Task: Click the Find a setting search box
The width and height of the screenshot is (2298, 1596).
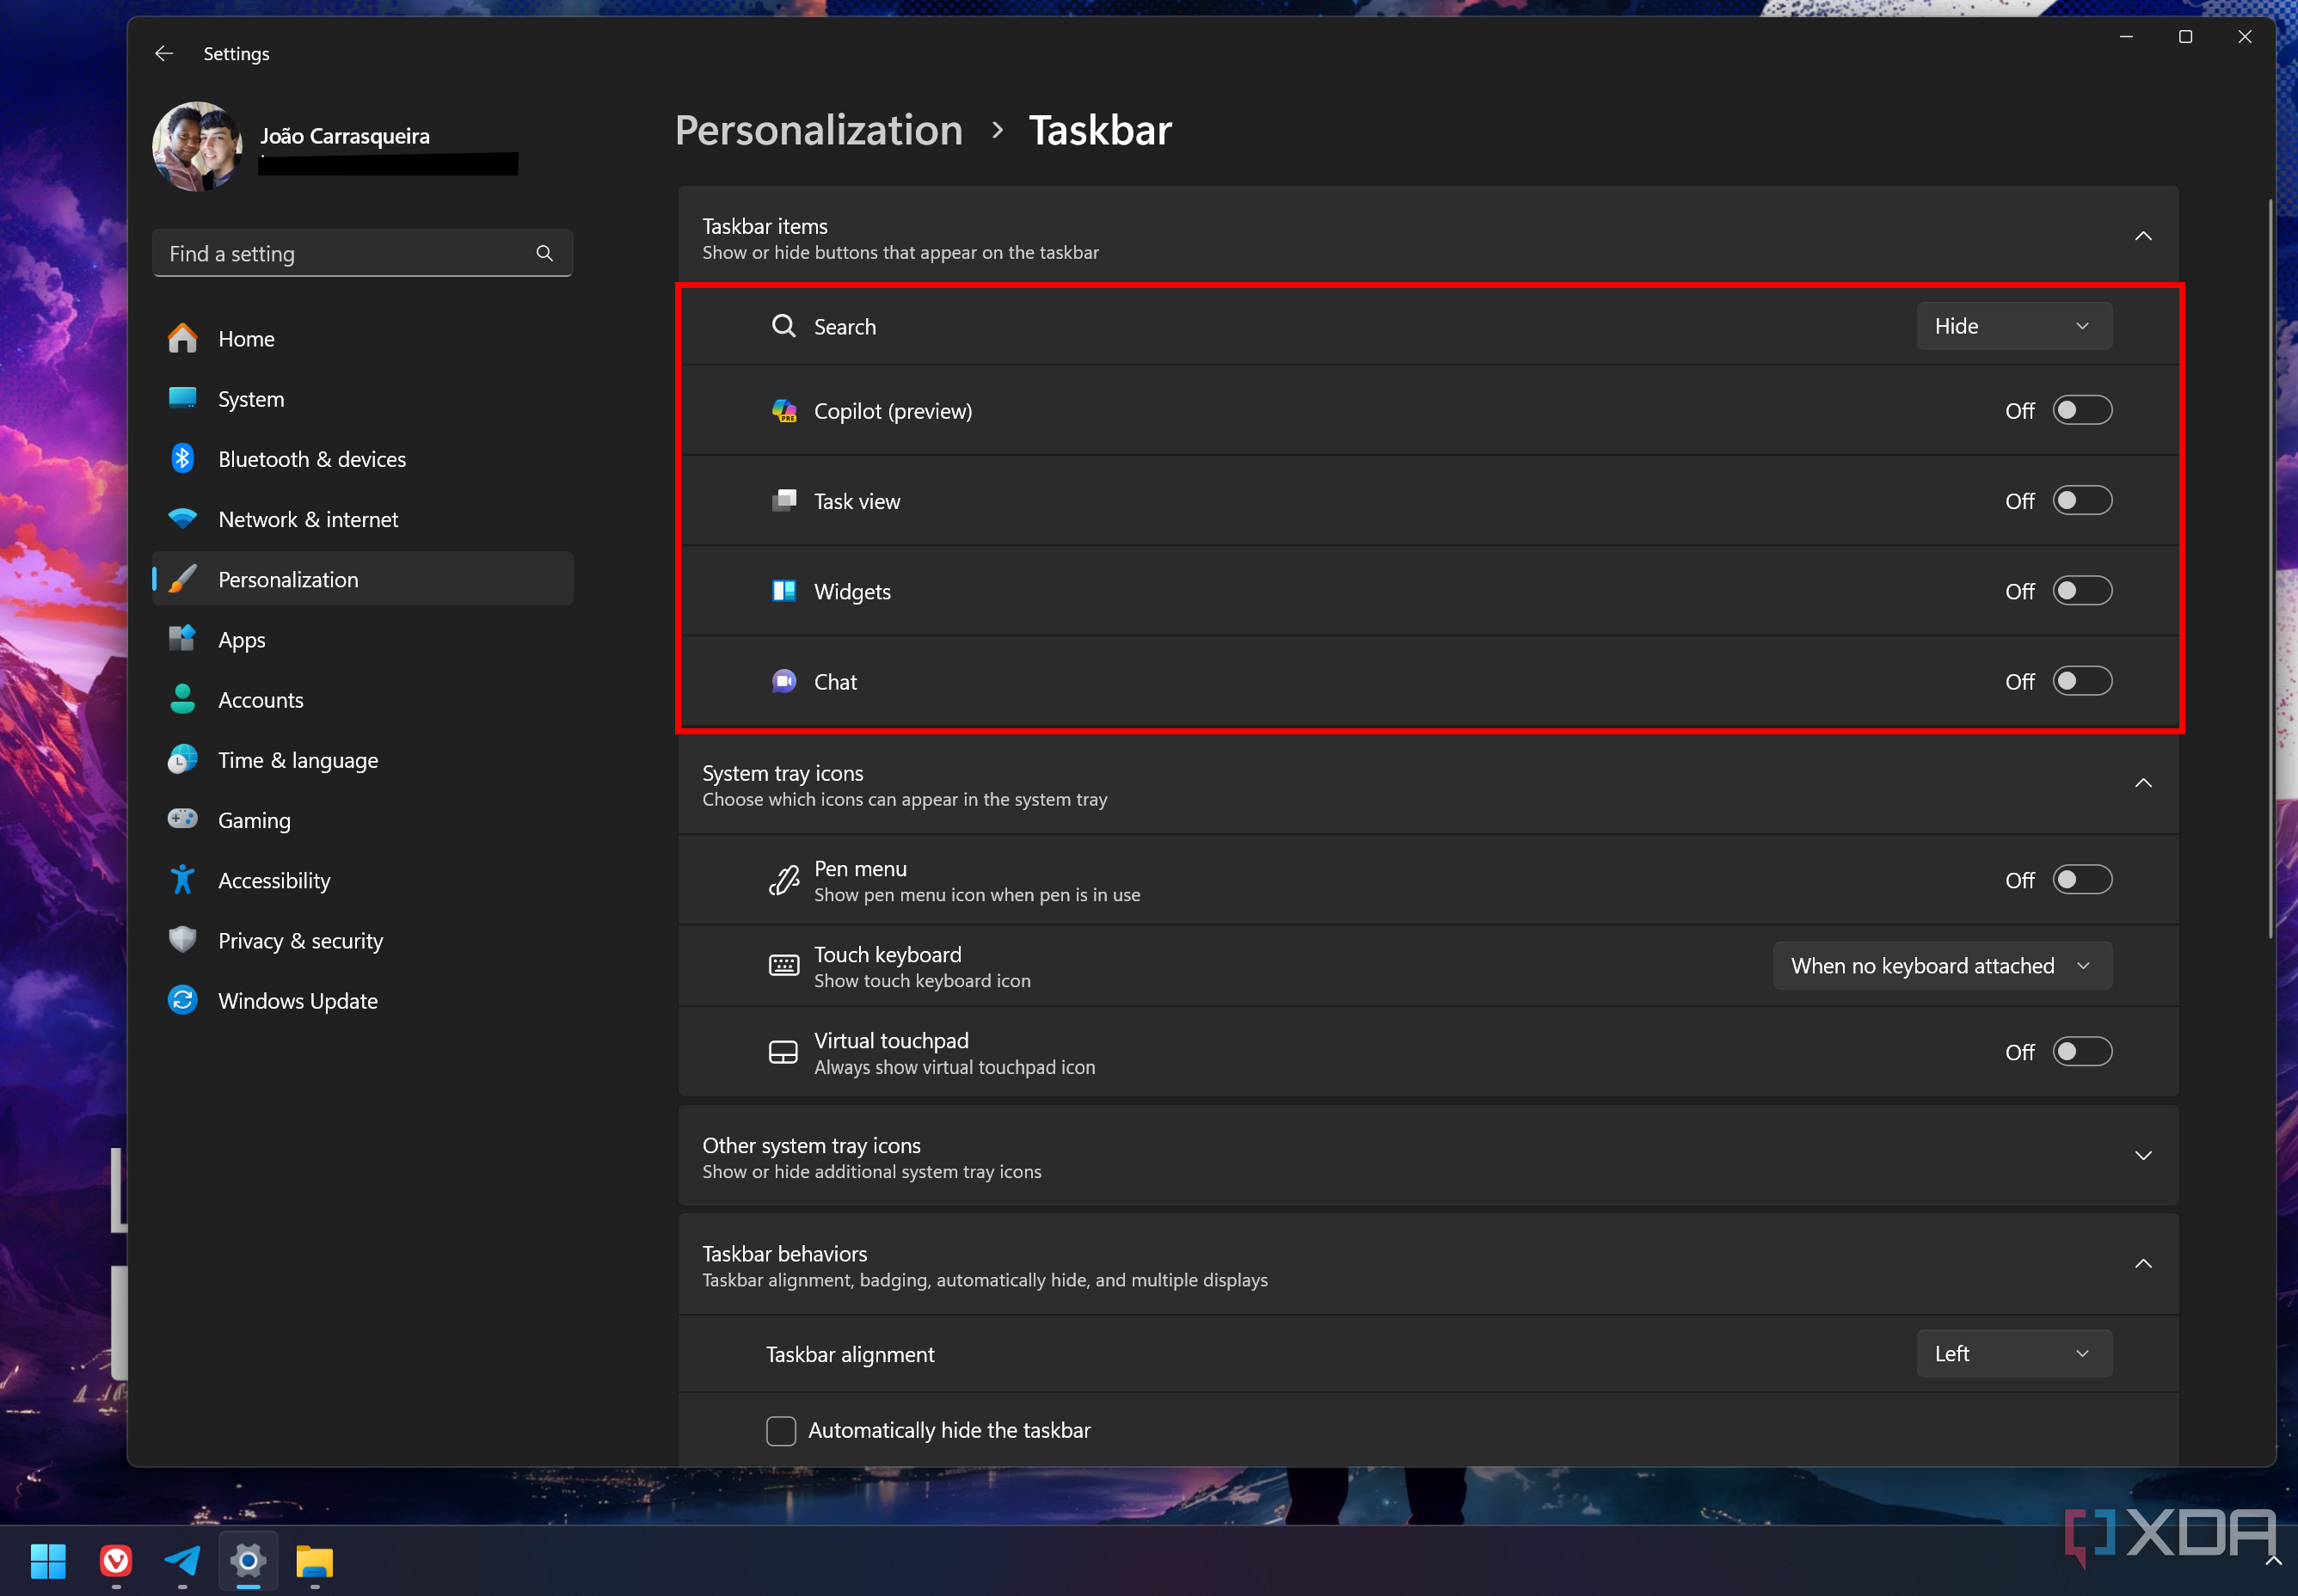Action: [x=362, y=253]
